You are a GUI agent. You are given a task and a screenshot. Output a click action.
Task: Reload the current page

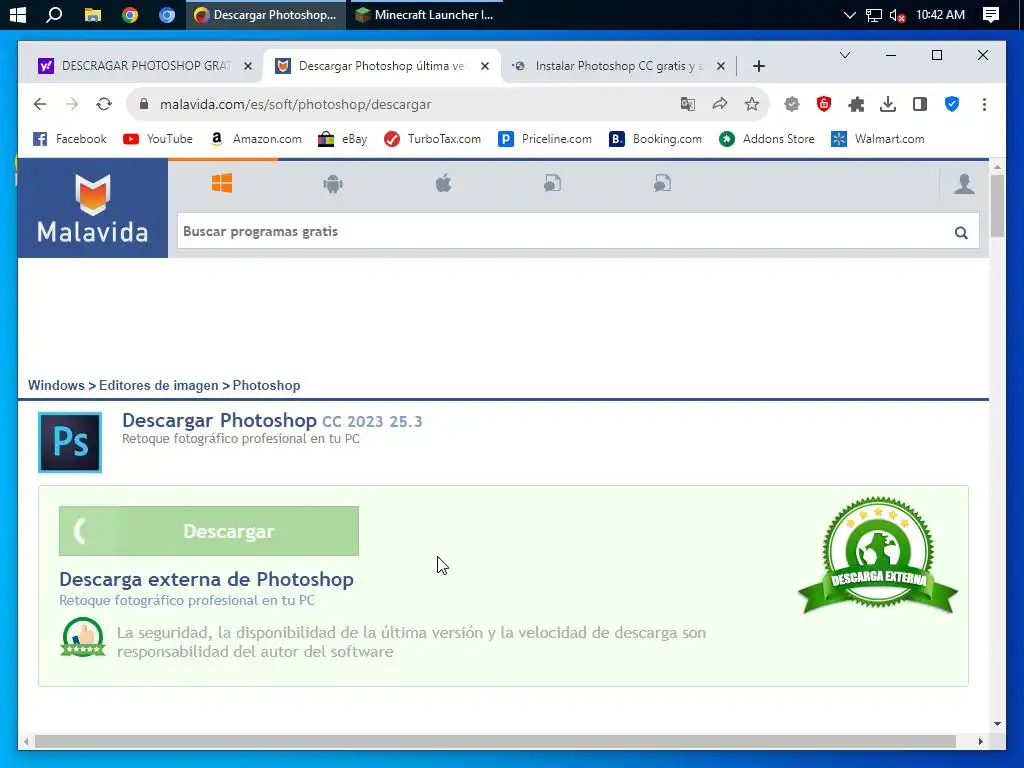(x=104, y=104)
